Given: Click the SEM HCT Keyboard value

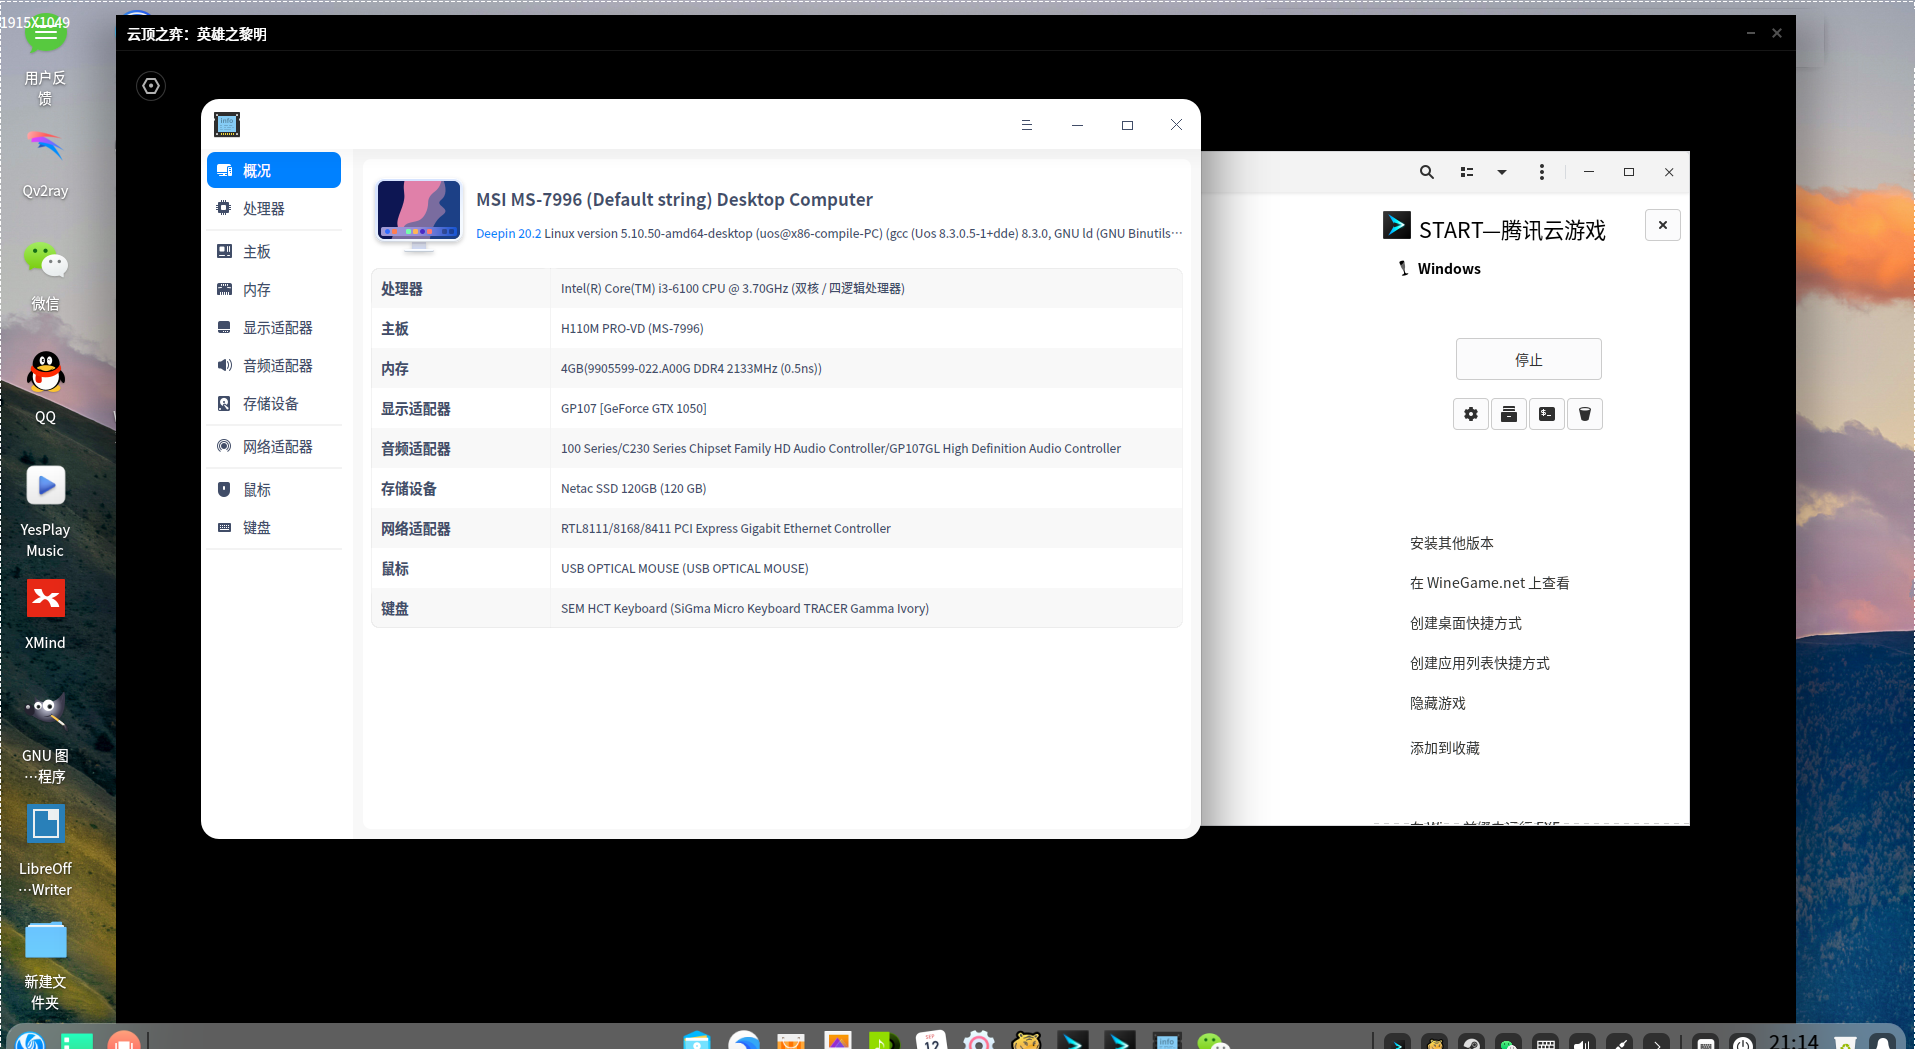Looking at the screenshot, I should pyautogui.click(x=744, y=608).
